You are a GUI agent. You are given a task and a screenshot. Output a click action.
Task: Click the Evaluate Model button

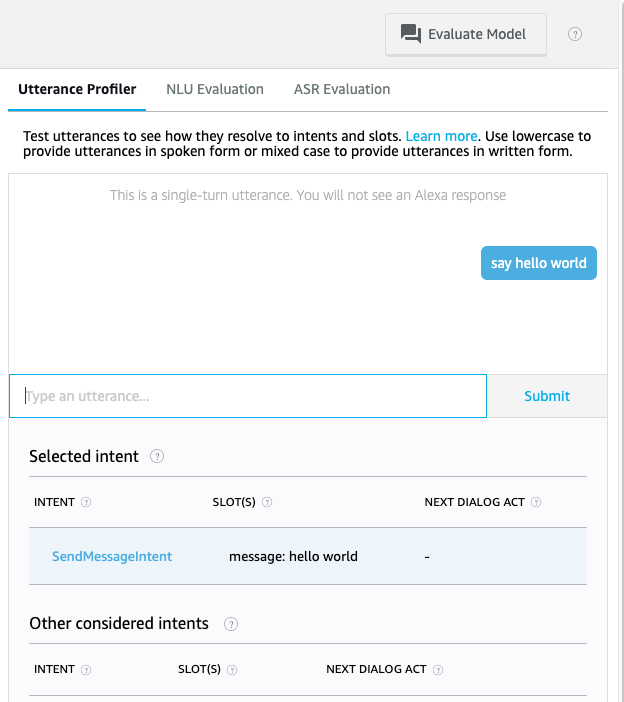tap(465, 34)
